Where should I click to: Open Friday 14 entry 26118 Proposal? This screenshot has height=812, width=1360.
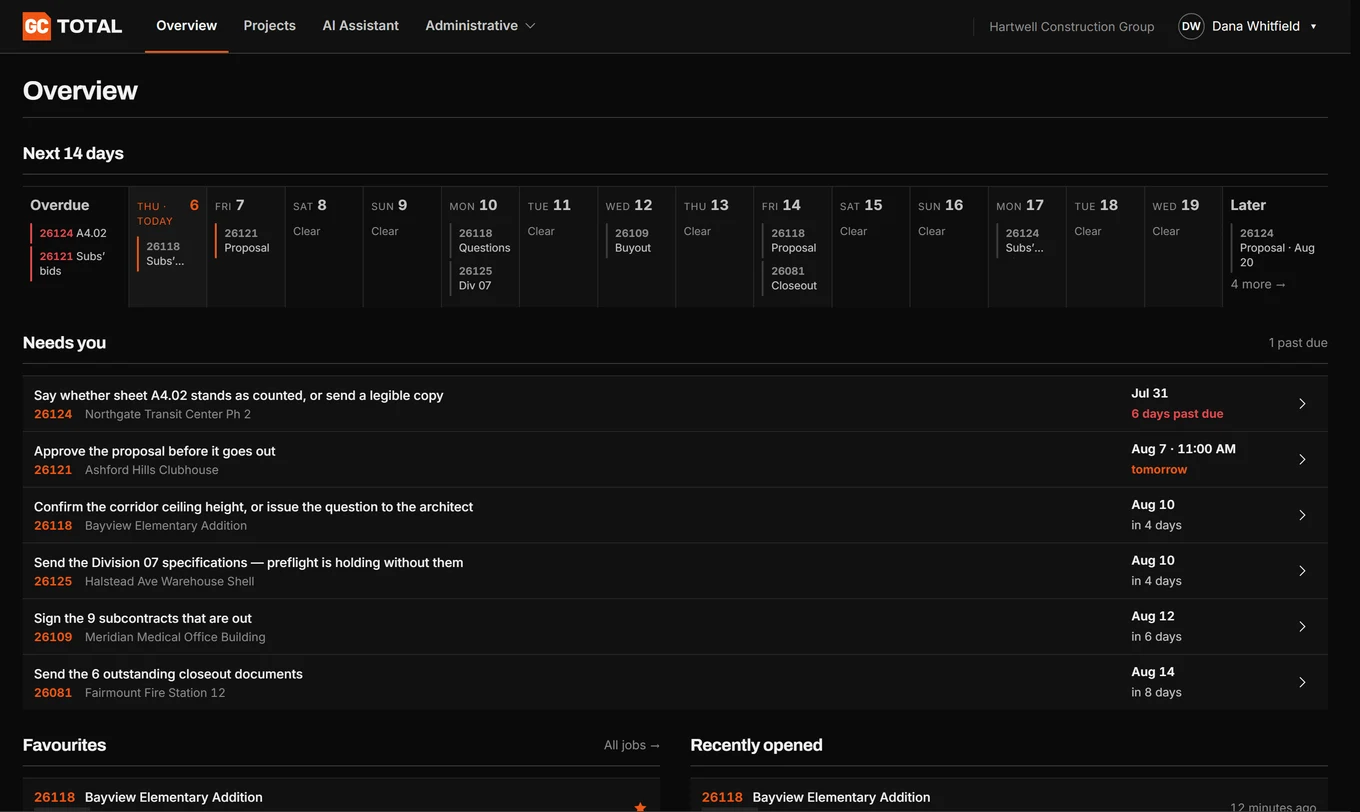793,240
